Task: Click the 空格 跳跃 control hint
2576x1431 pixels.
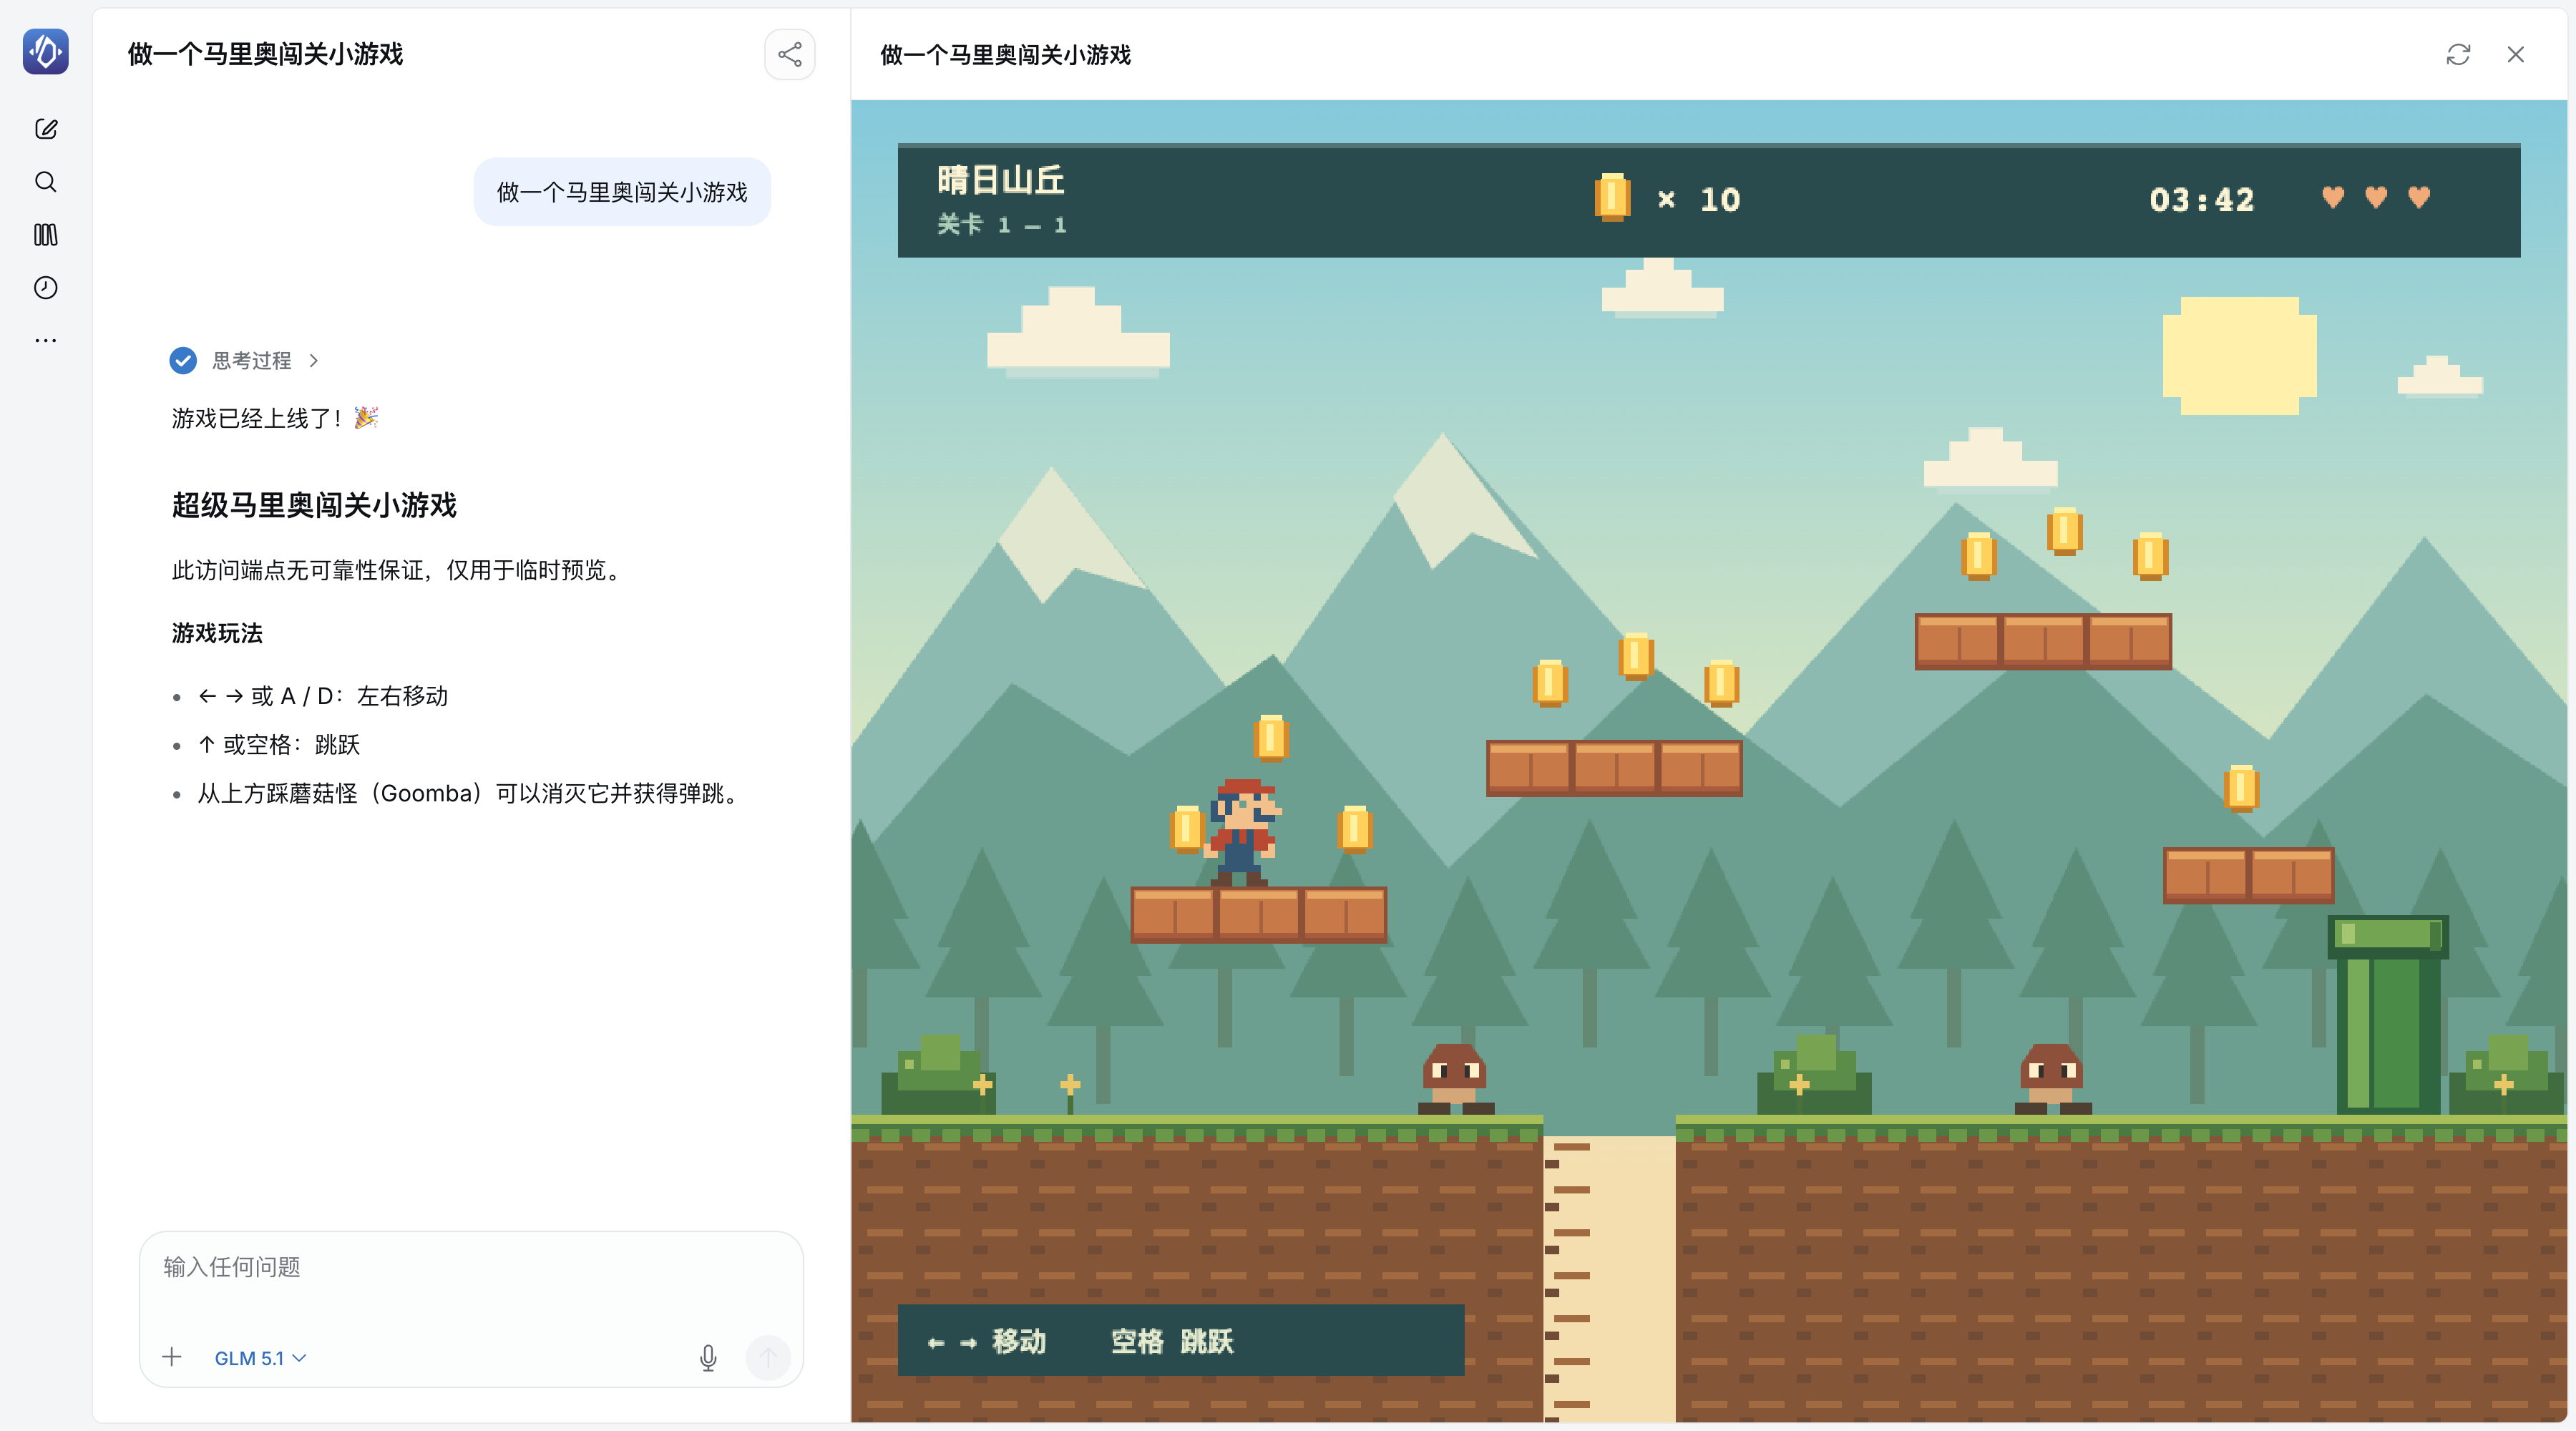Action: click(x=1172, y=1341)
